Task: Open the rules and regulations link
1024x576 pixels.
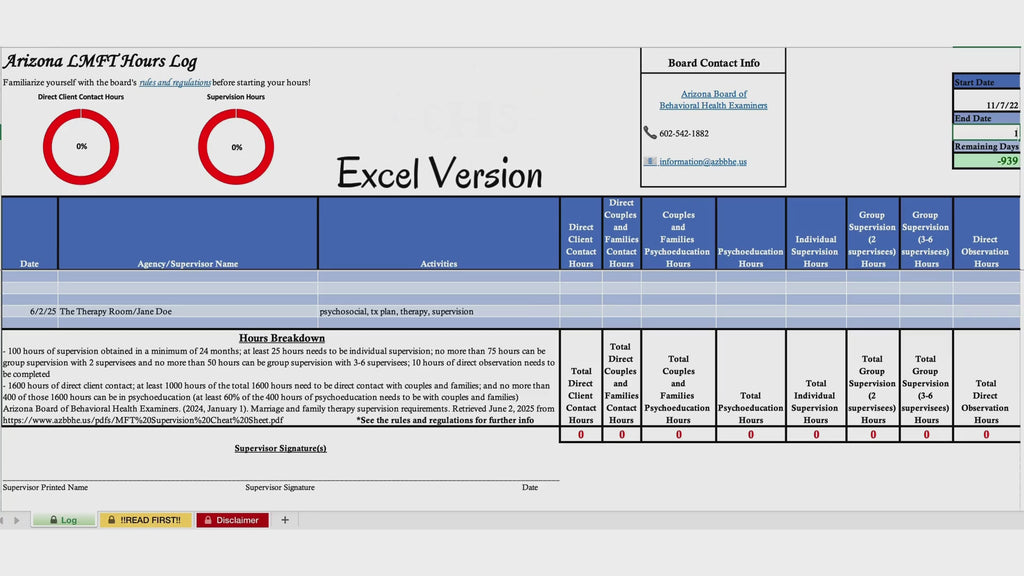Action: (x=175, y=82)
